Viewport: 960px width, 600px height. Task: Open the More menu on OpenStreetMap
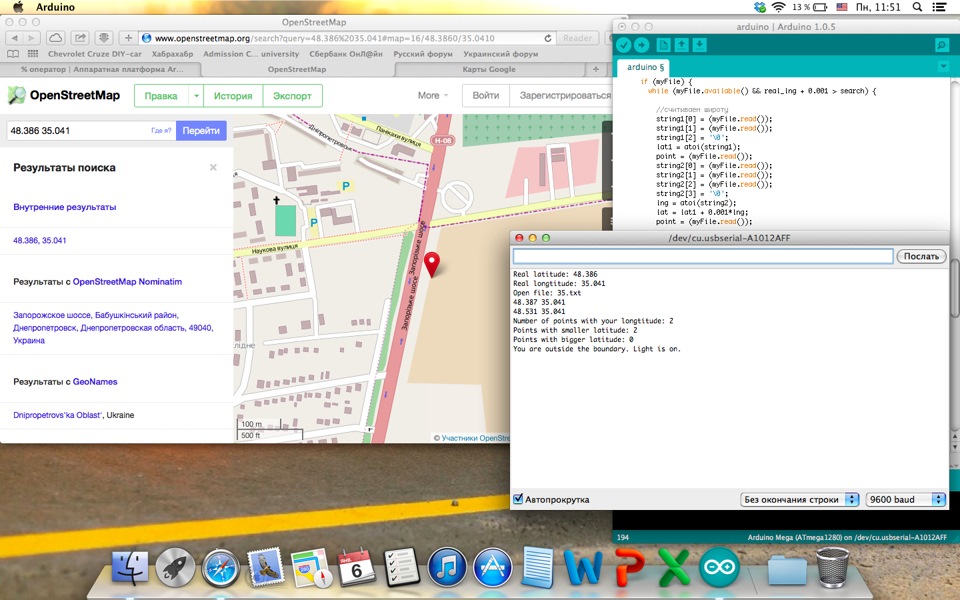pos(433,96)
